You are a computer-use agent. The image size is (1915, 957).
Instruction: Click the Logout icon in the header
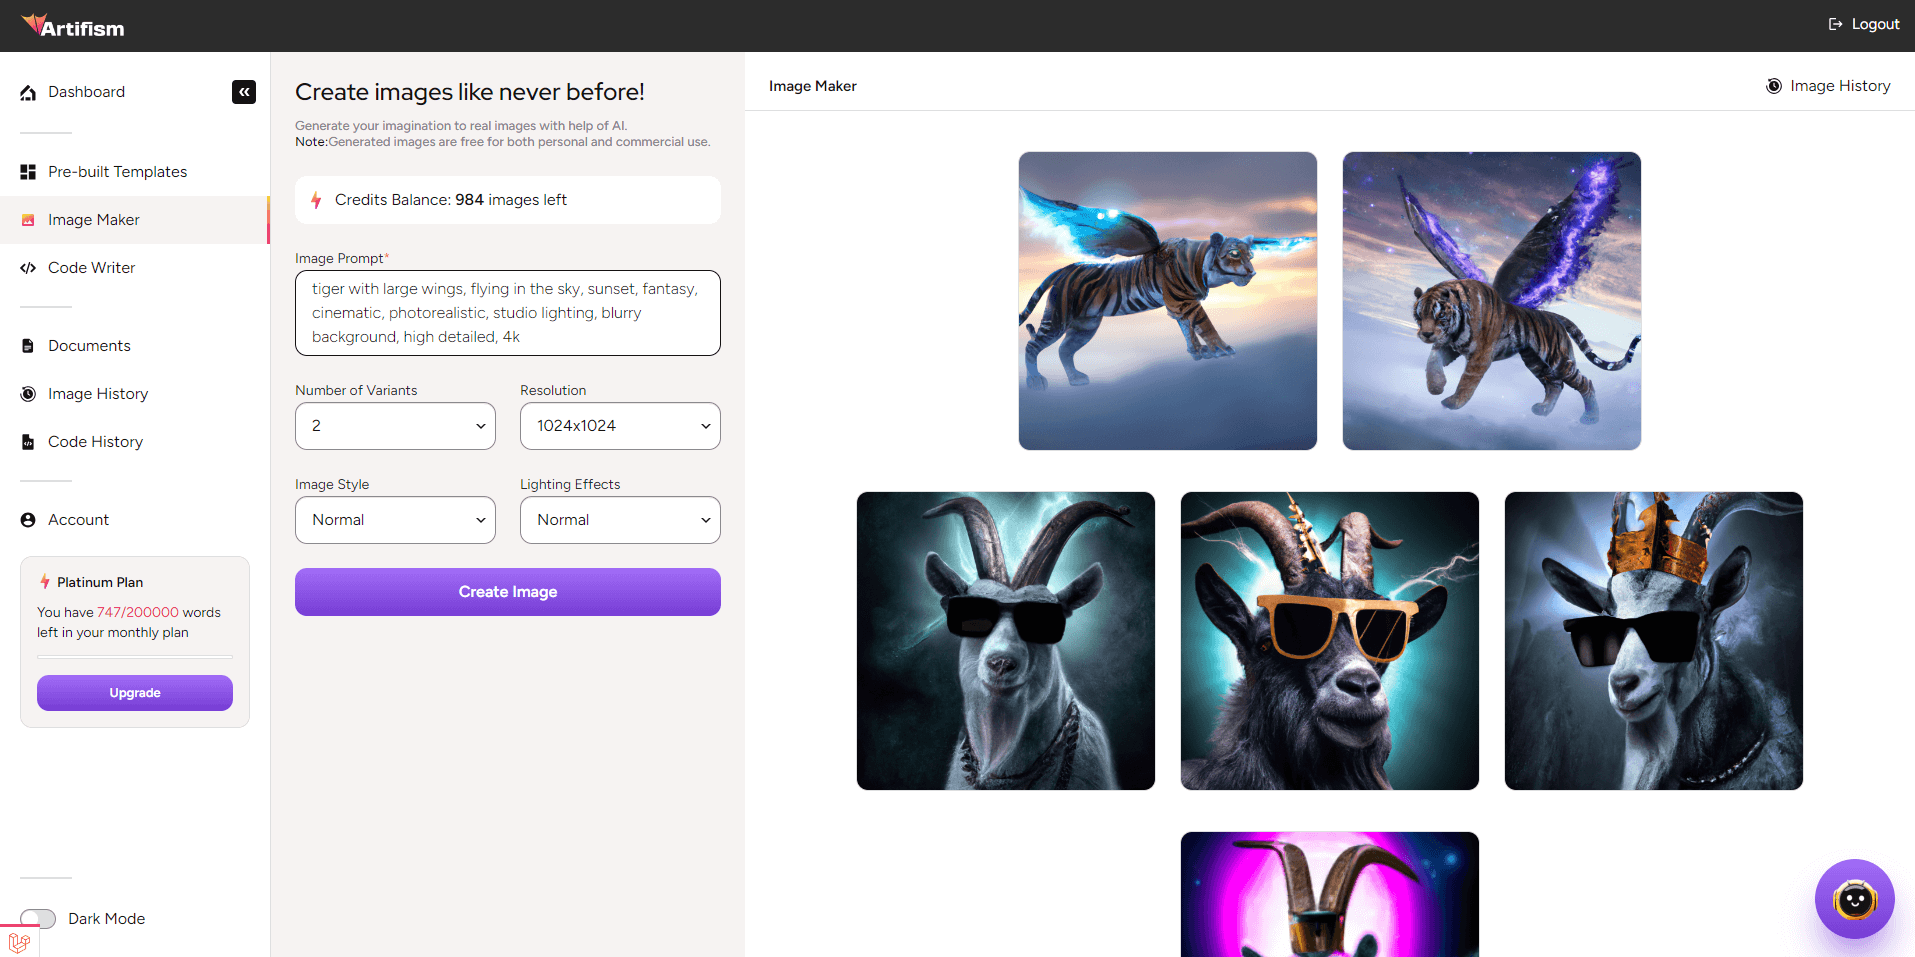pyautogui.click(x=1835, y=24)
